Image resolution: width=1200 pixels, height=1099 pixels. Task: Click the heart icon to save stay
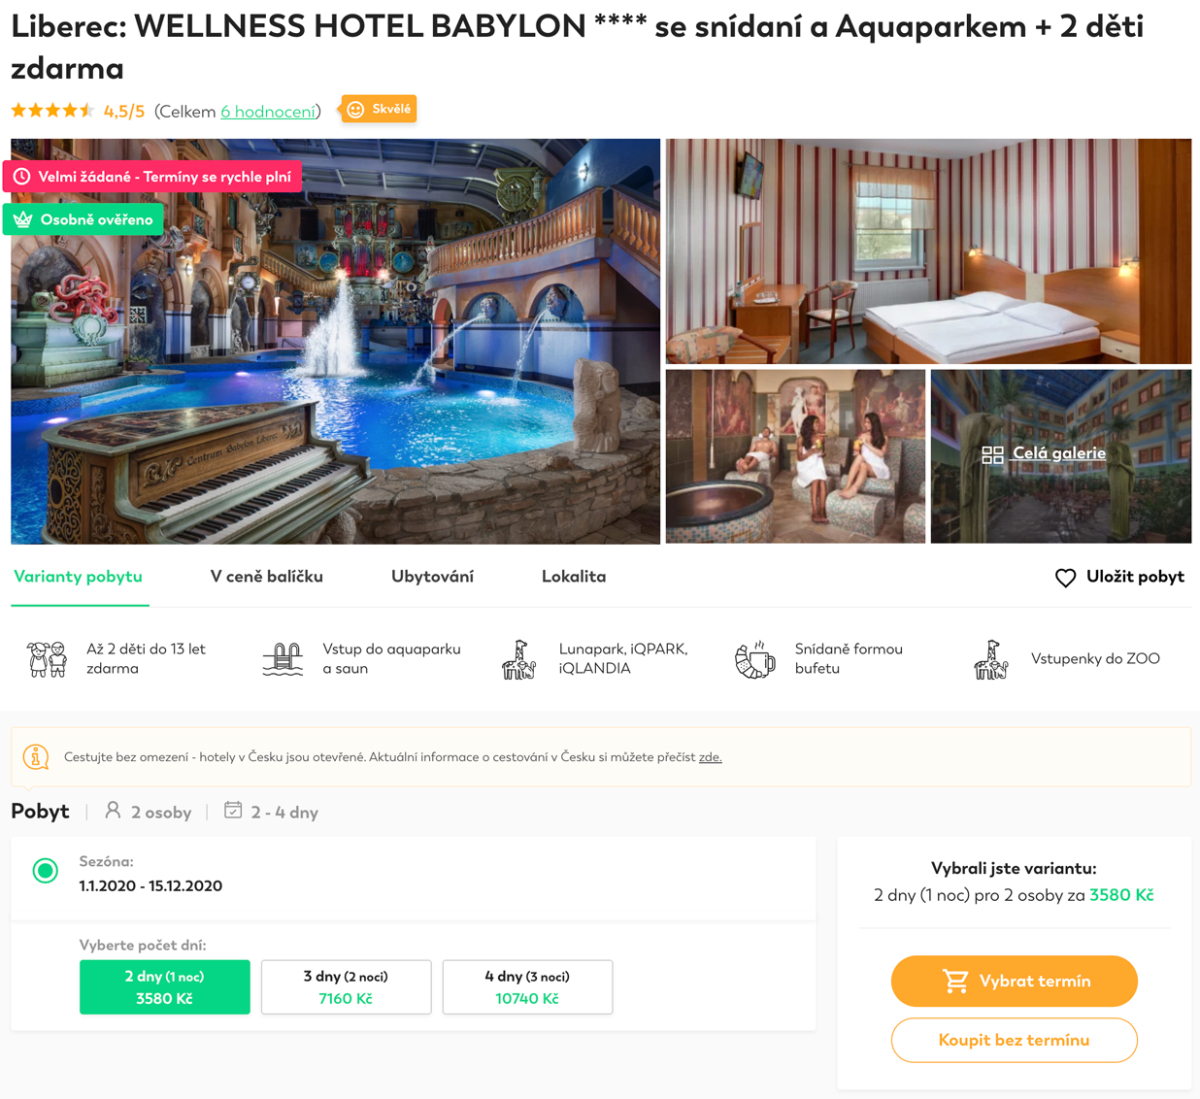coord(1065,578)
